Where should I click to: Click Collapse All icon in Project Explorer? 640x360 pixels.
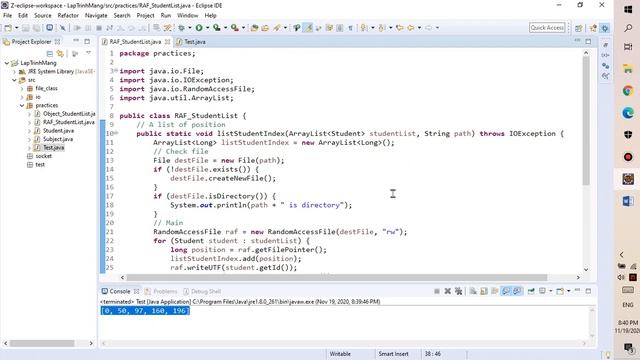point(50,54)
